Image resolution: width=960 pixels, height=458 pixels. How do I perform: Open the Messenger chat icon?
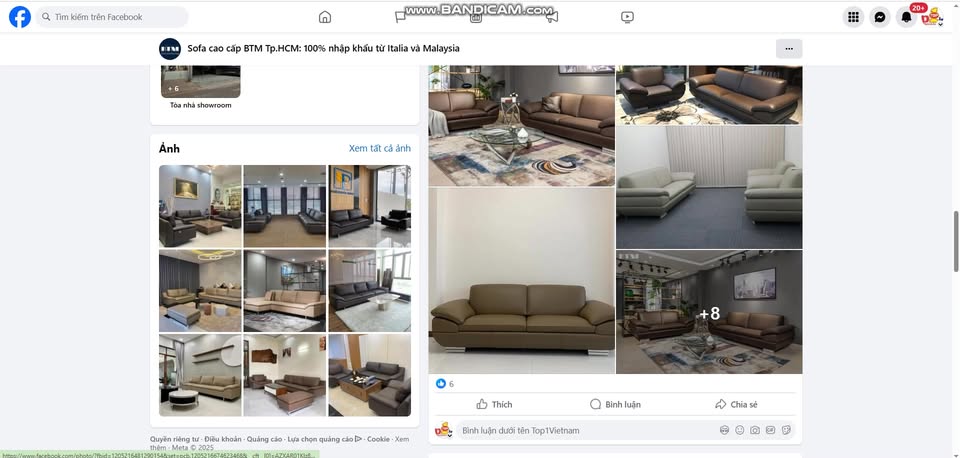[x=880, y=17]
